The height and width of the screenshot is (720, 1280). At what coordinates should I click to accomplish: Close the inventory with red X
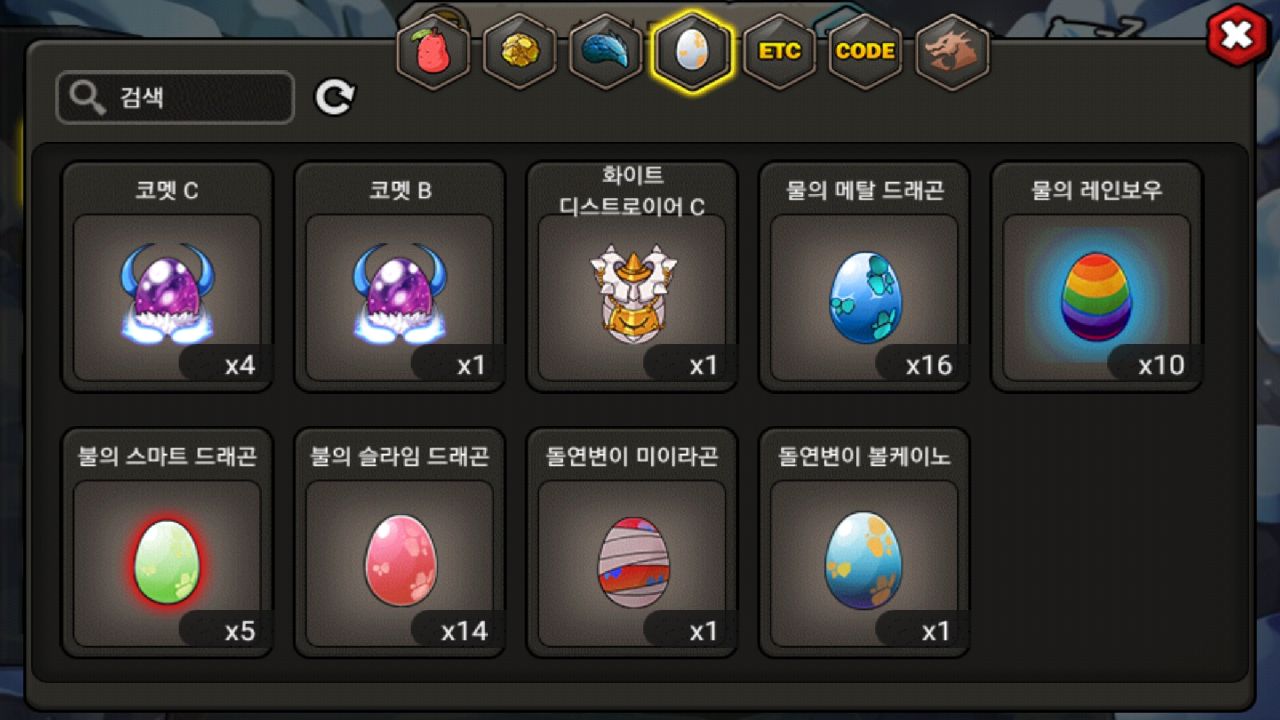(x=1237, y=35)
